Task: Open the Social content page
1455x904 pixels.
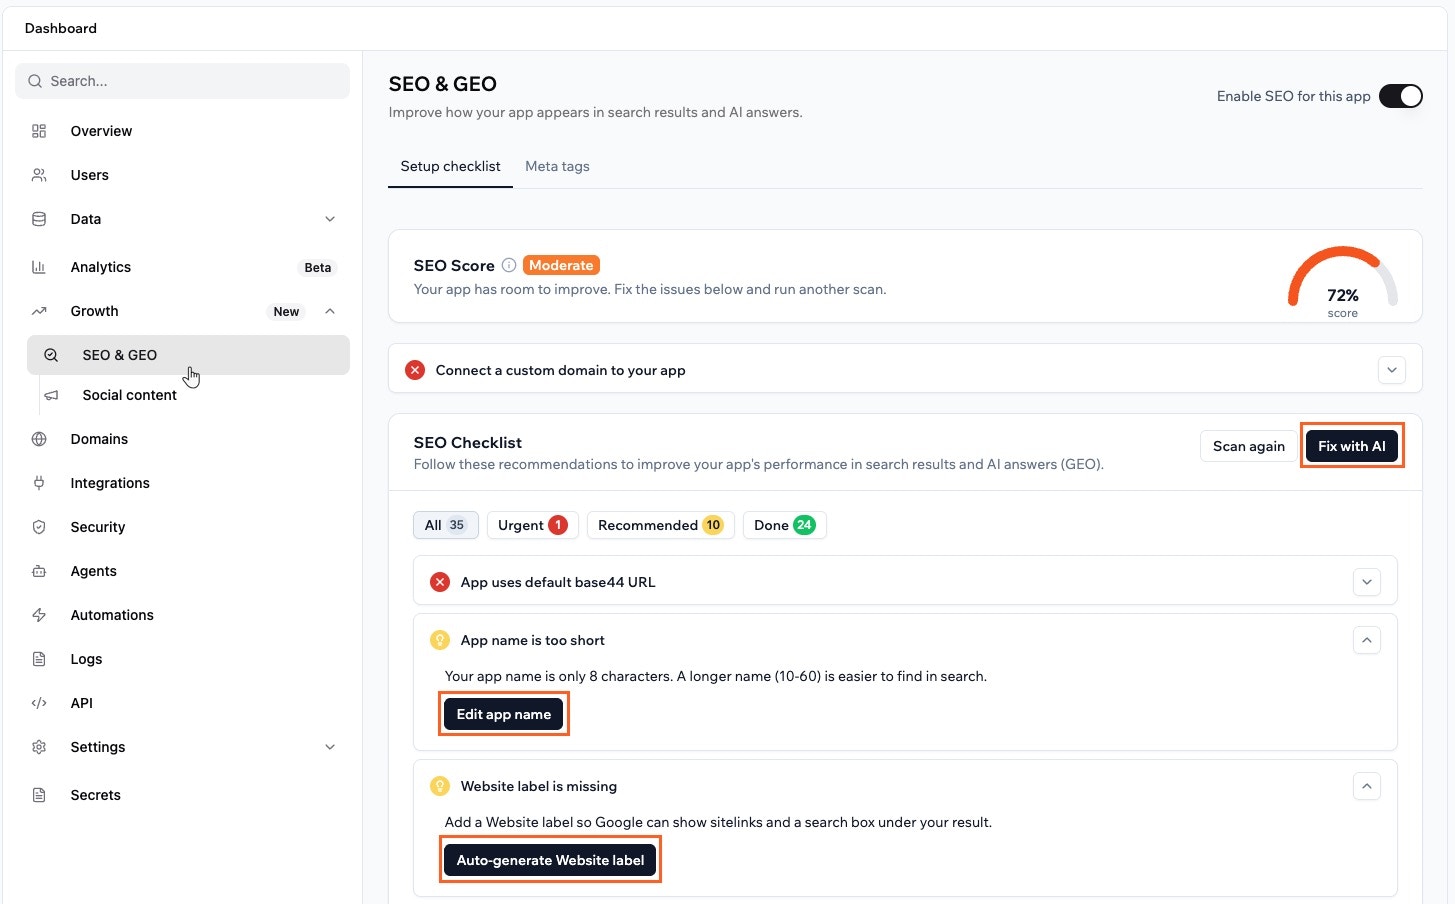Action: click(x=129, y=395)
